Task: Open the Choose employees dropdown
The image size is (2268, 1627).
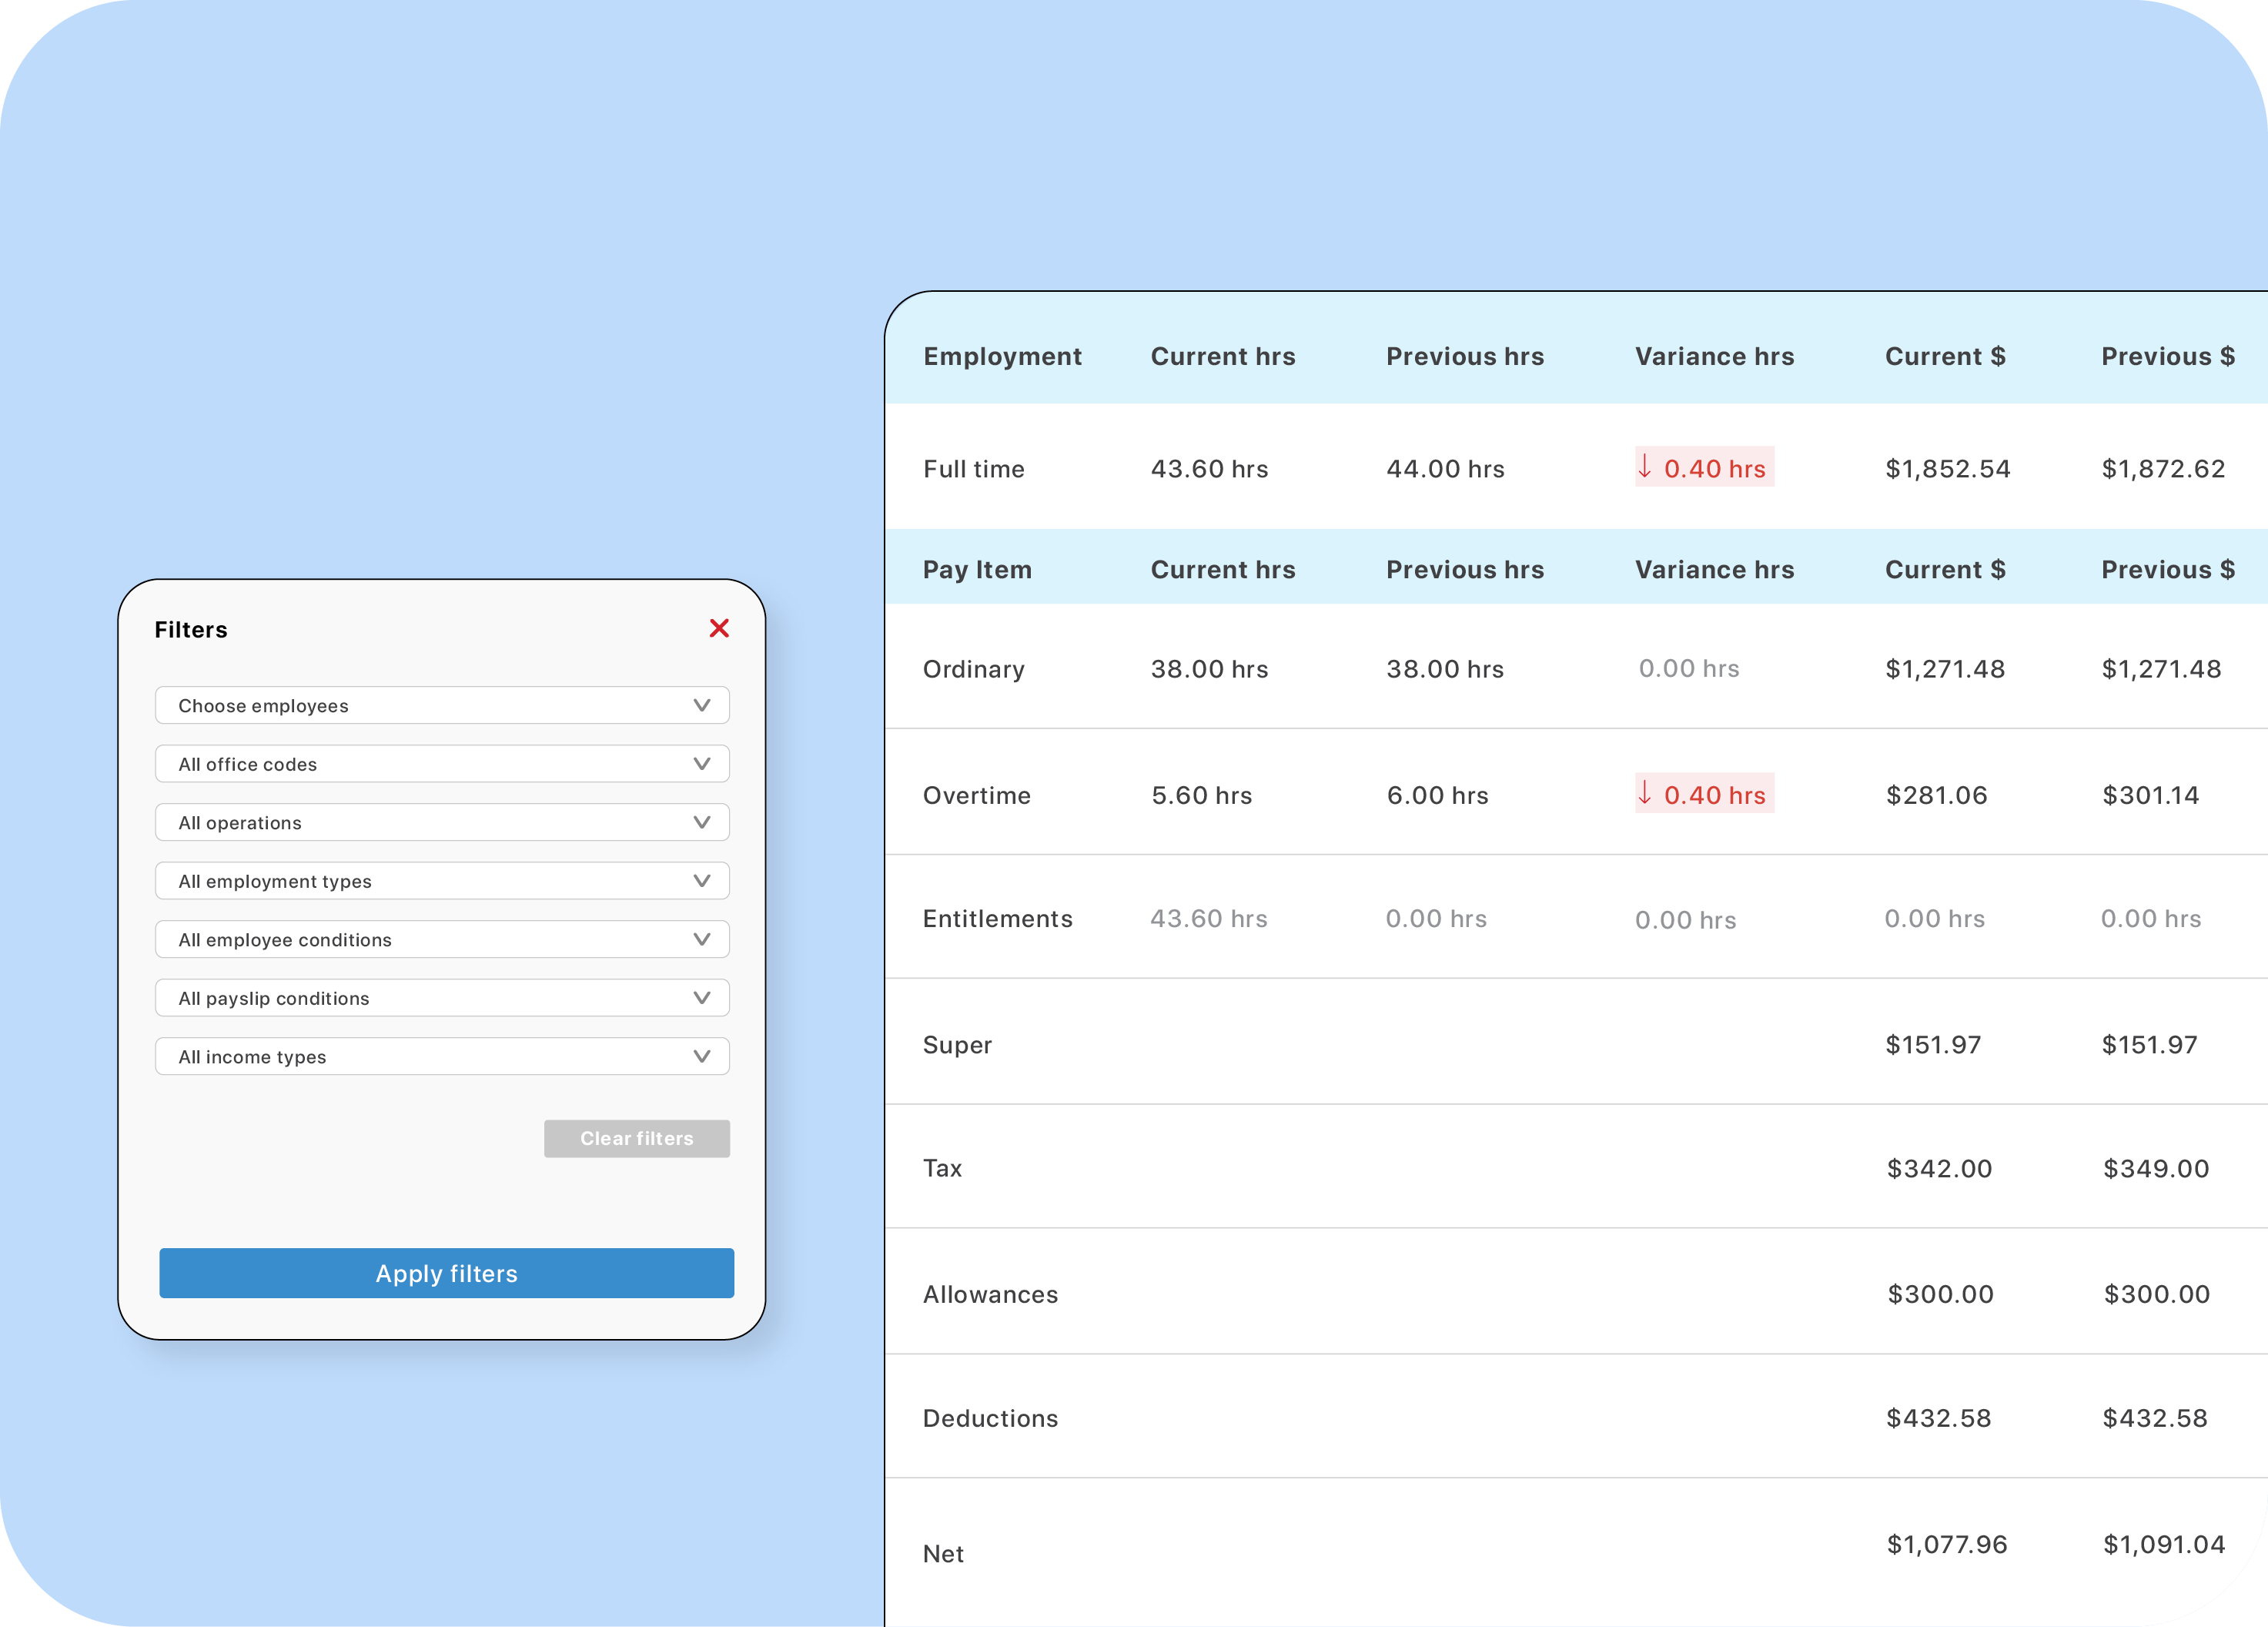Action: click(x=442, y=705)
